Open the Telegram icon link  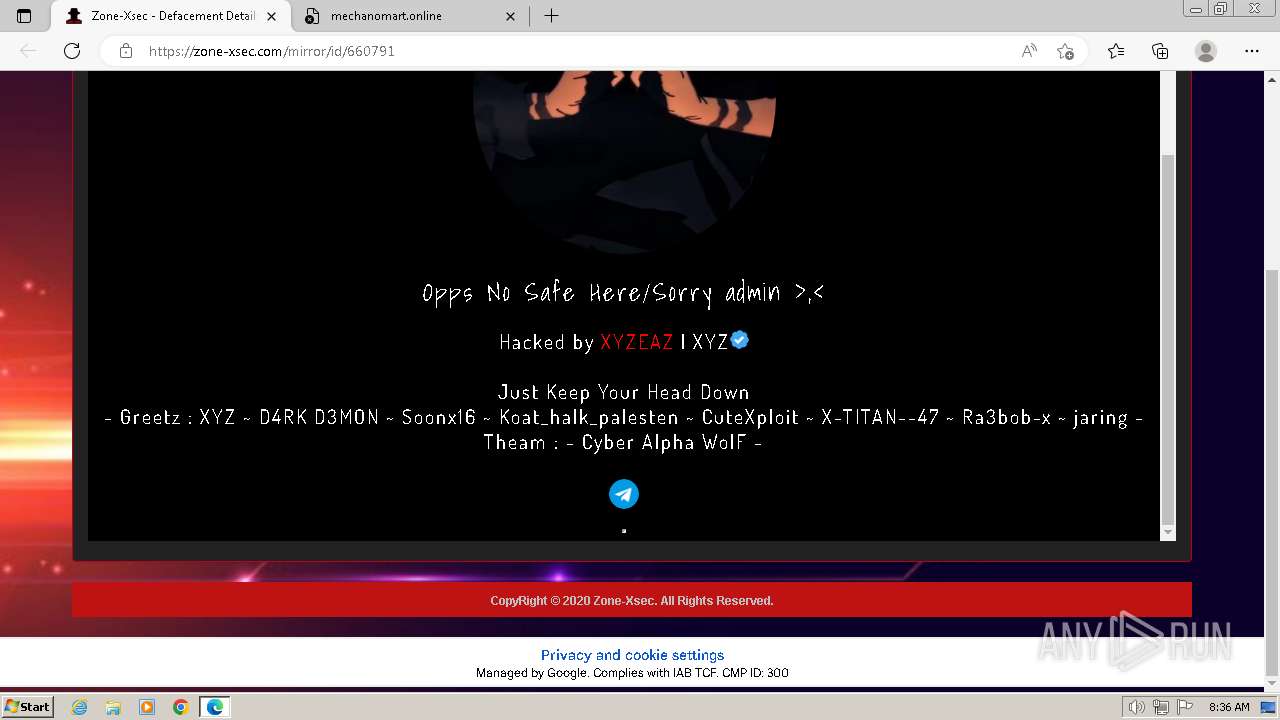[624, 494]
